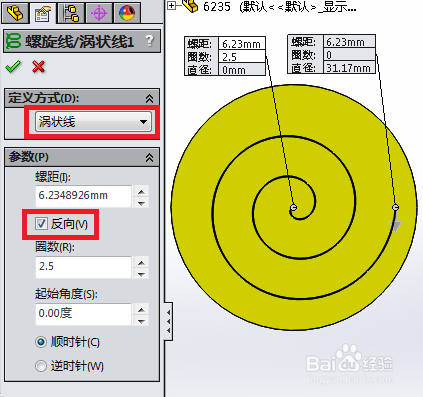Increase the 螺距 pitch value
423x397 pixels.
click(x=141, y=192)
